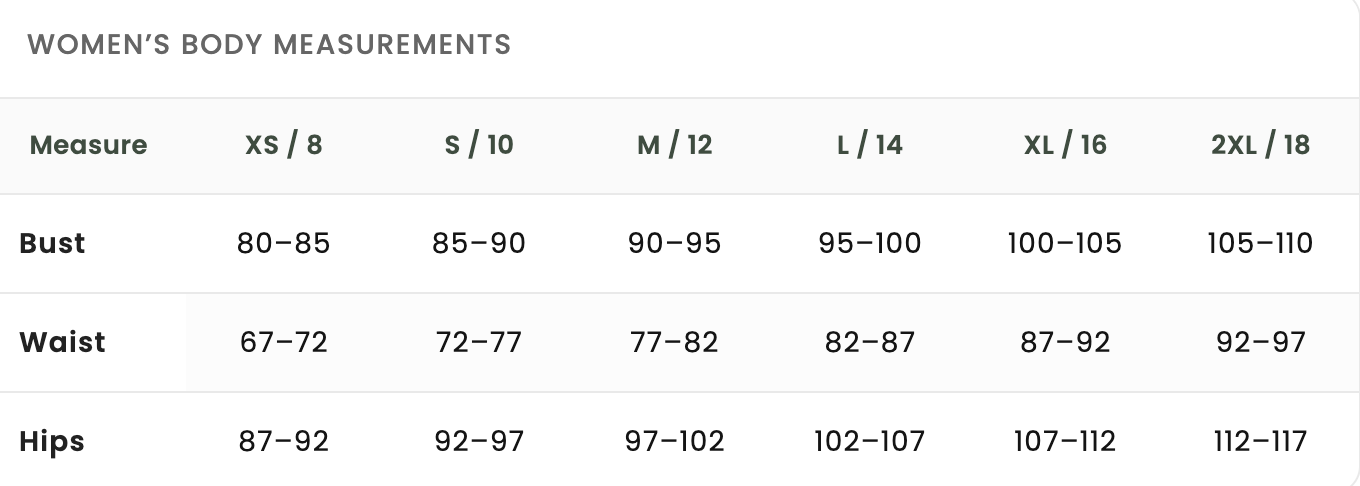Click the M / 12 size header
The height and width of the screenshot is (486, 1360).
tap(675, 145)
